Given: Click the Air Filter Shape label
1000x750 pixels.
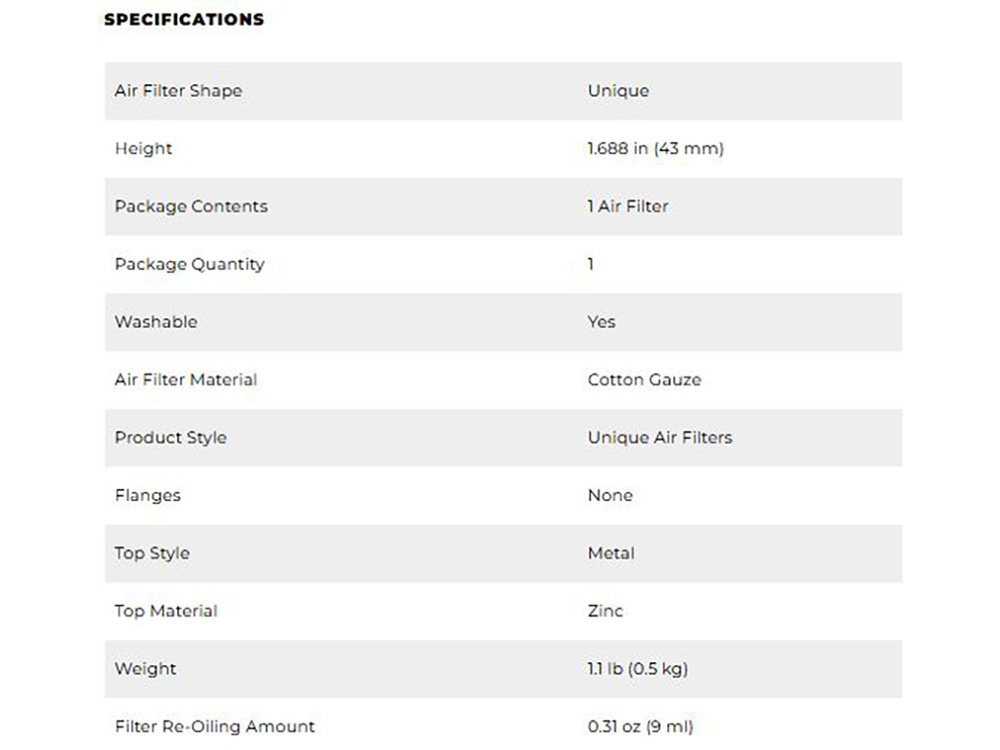Looking at the screenshot, I should (178, 91).
